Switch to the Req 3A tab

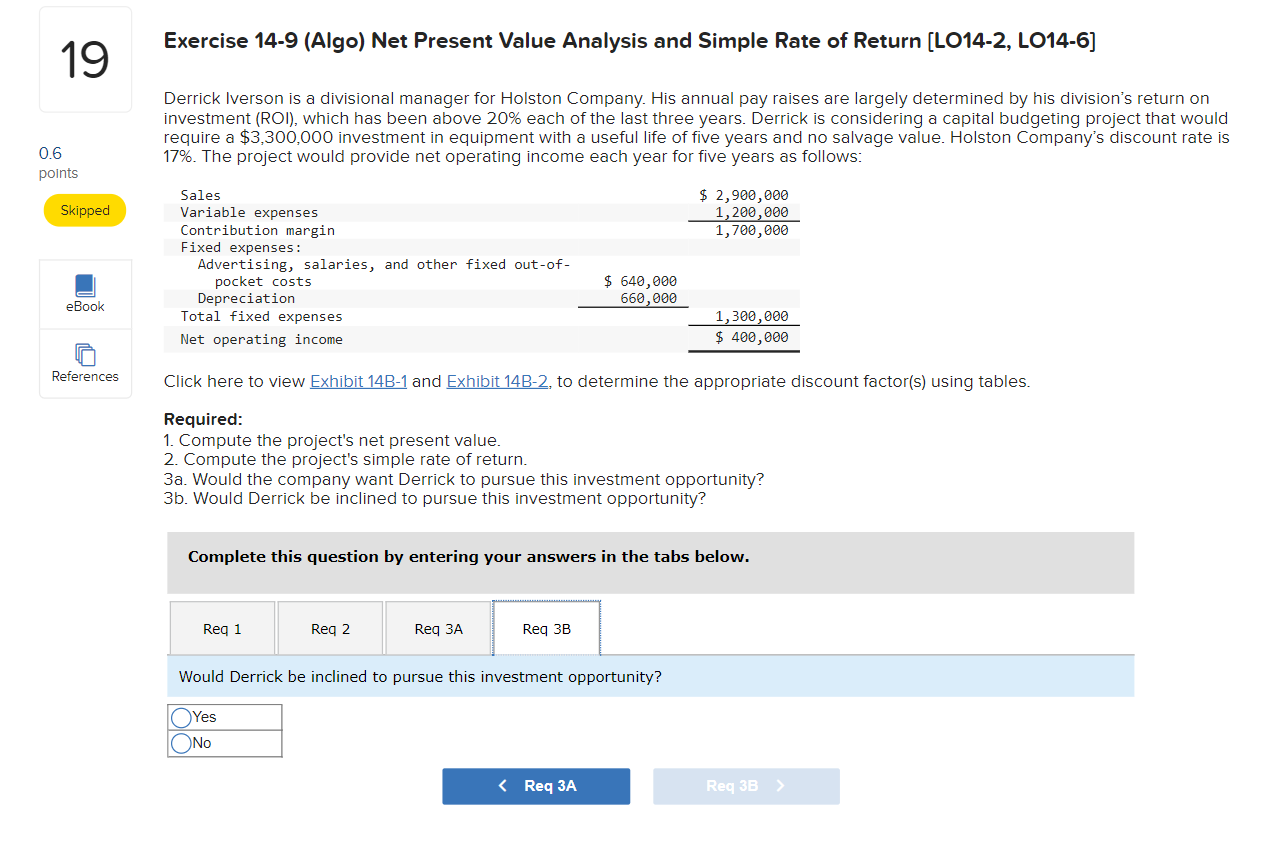point(438,629)
